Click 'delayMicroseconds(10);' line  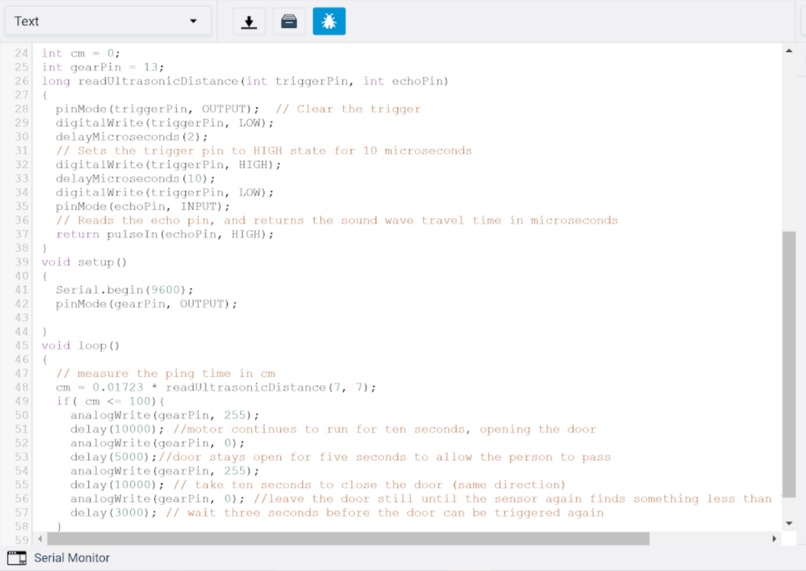tap(135, 178)
